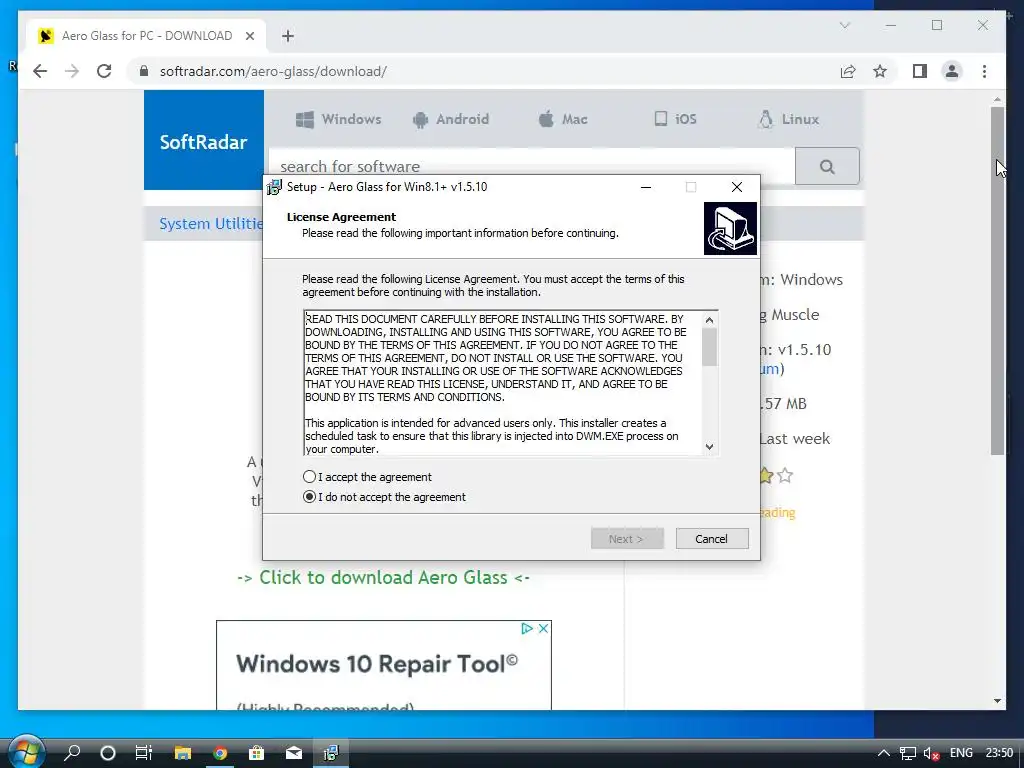This screenshot has height=768, width=1024.
Task: Minimize the Aero Glass Setup dialog
Action: click(646, 187)
